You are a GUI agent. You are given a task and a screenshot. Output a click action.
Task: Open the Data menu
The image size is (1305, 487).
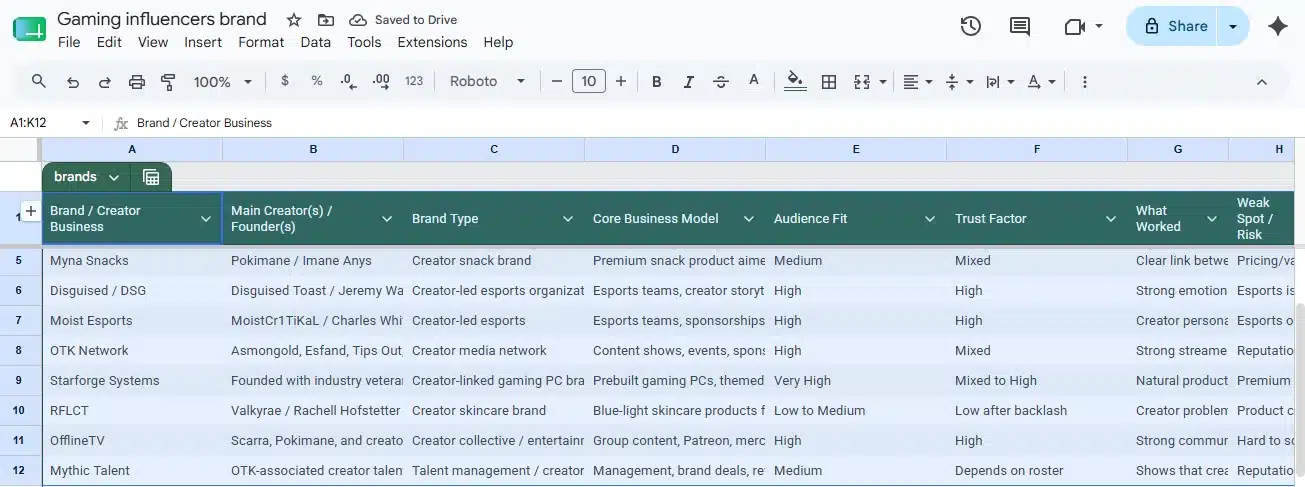tap(316, 42)
